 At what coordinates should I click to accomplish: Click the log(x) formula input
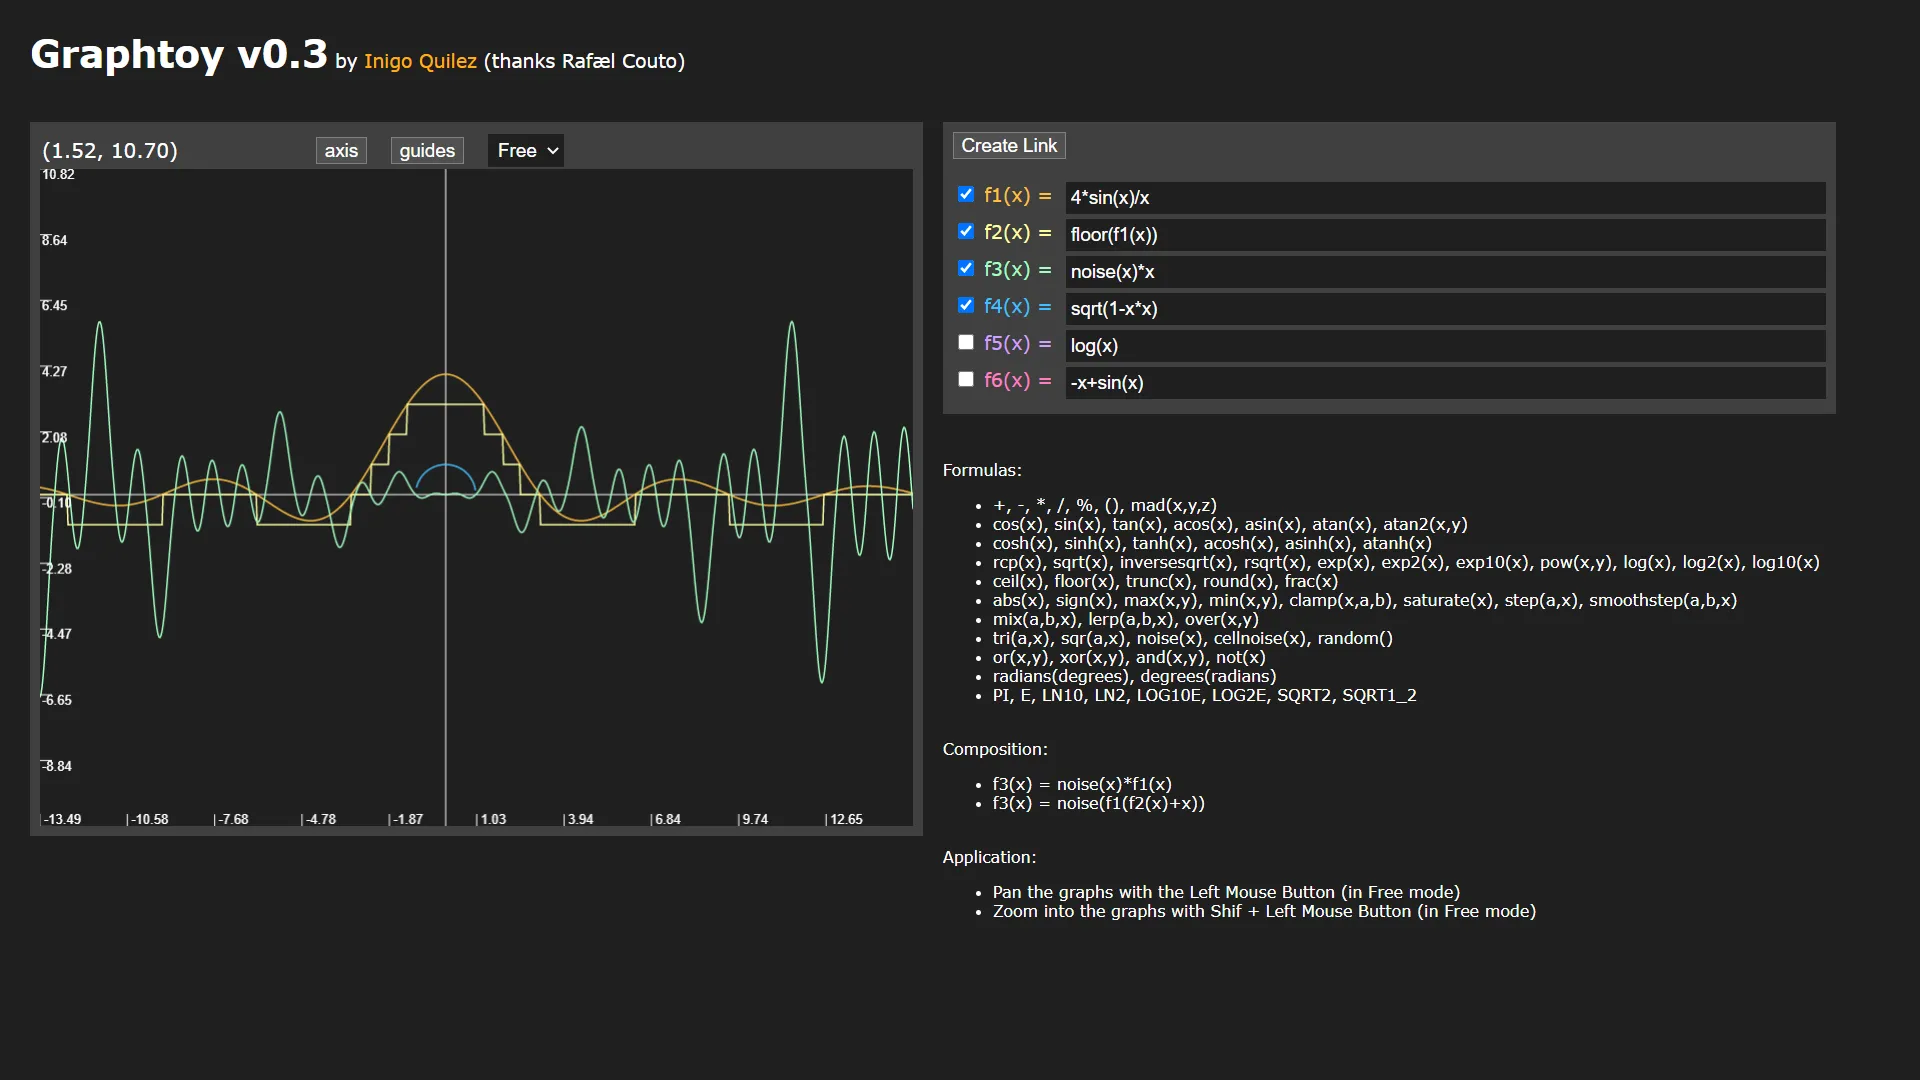click(x=1445, y=346)
